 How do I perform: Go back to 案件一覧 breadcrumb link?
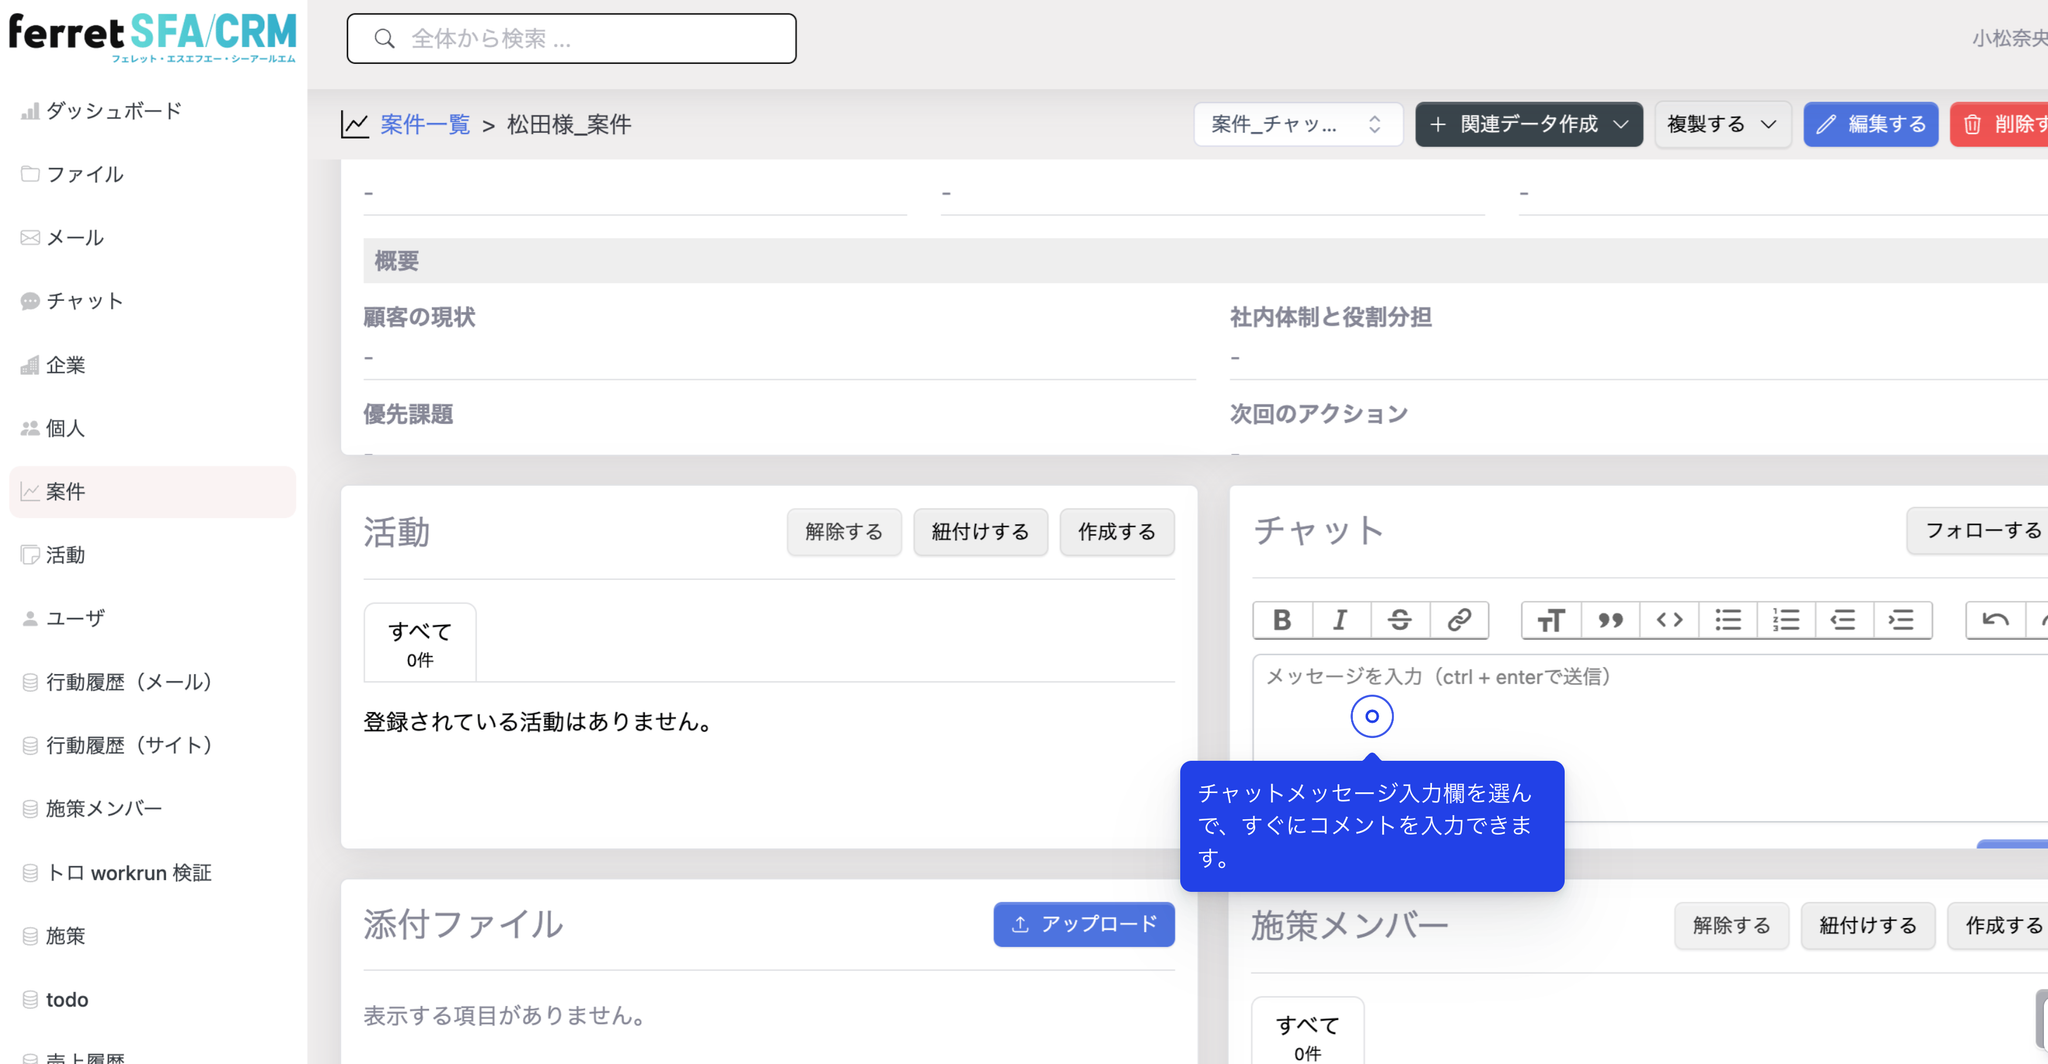[425, 124]
